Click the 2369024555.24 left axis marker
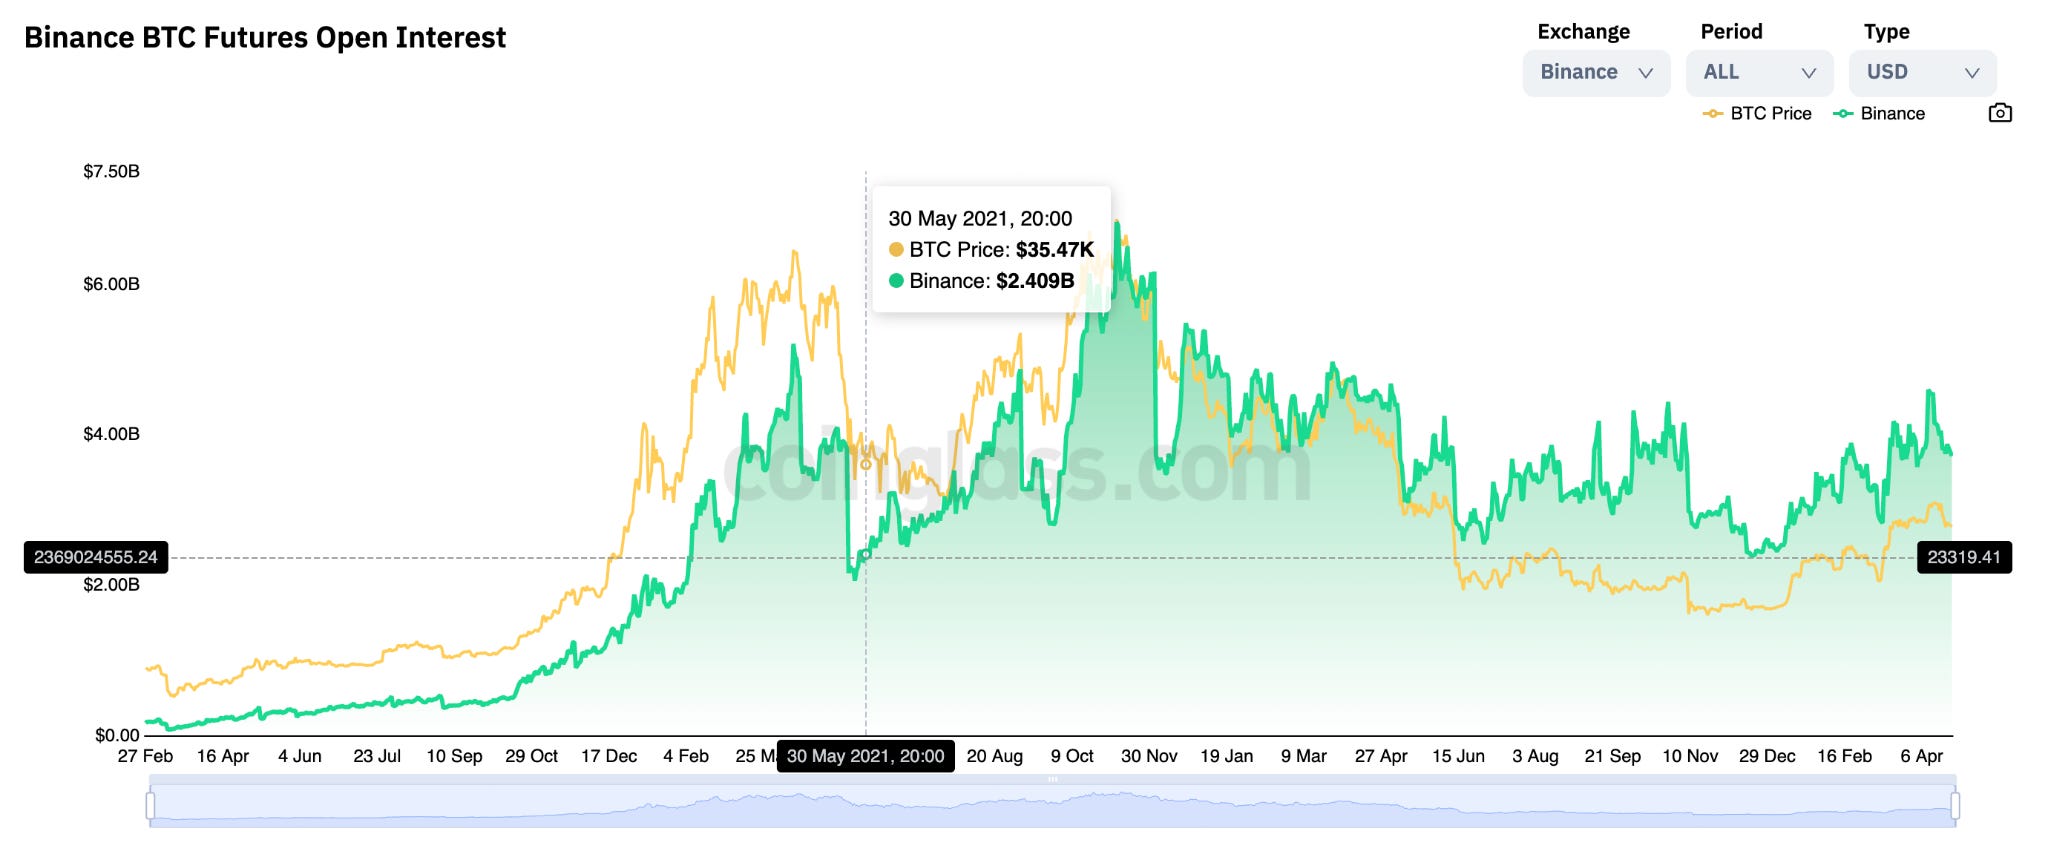 point(96,558)
